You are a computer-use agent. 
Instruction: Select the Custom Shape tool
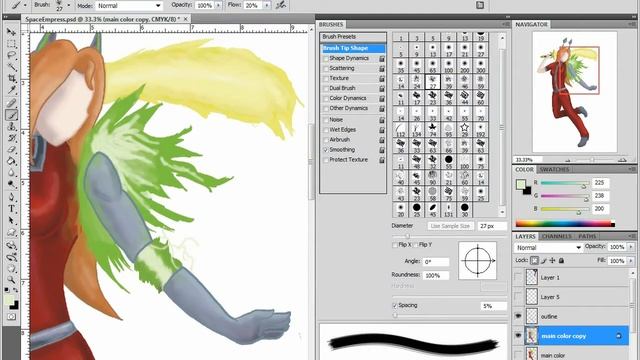(x=11, y=233)
